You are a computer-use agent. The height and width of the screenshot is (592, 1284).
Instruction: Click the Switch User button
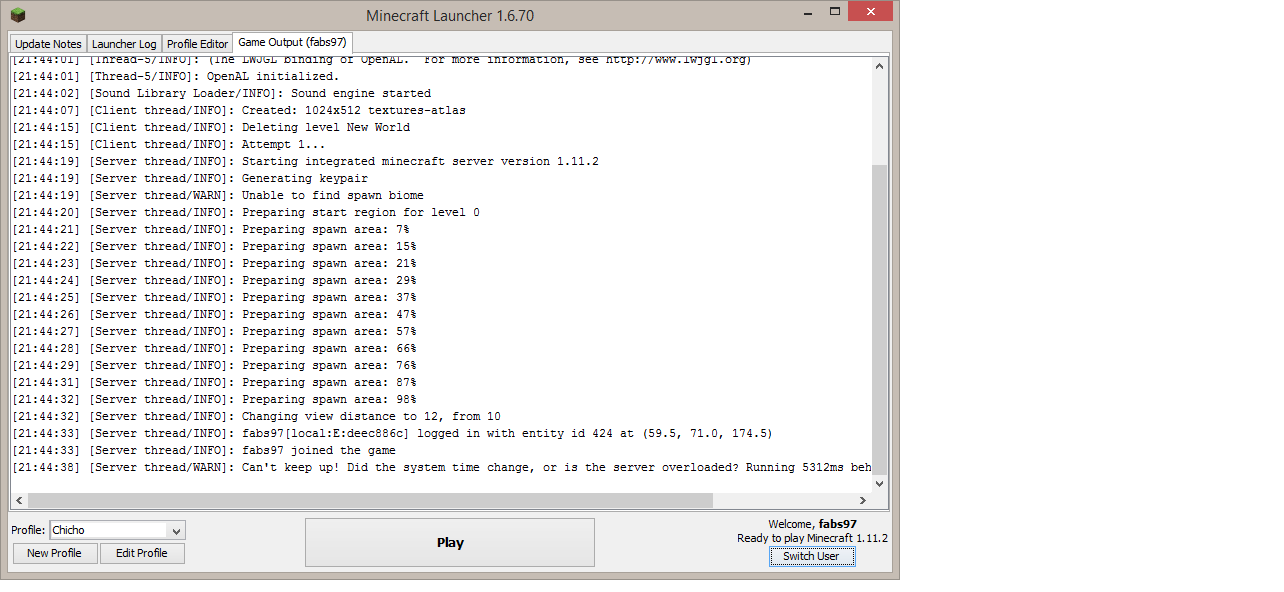811,556
